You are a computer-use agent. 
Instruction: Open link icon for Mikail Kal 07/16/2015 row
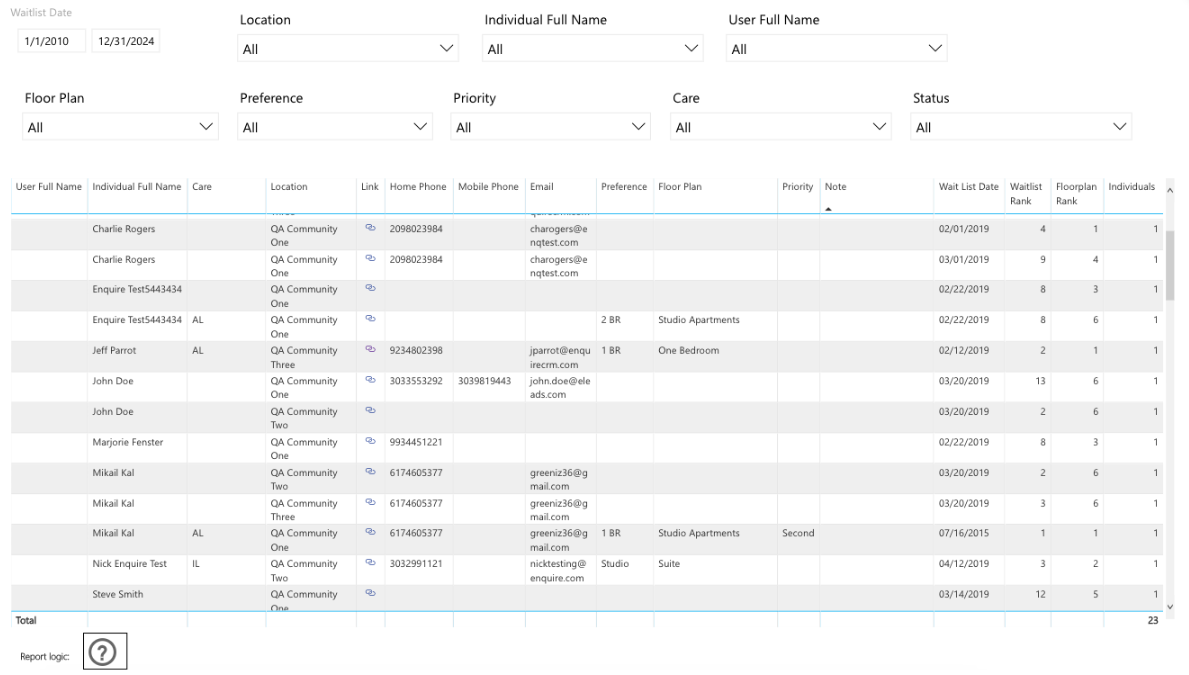(370, 532)
